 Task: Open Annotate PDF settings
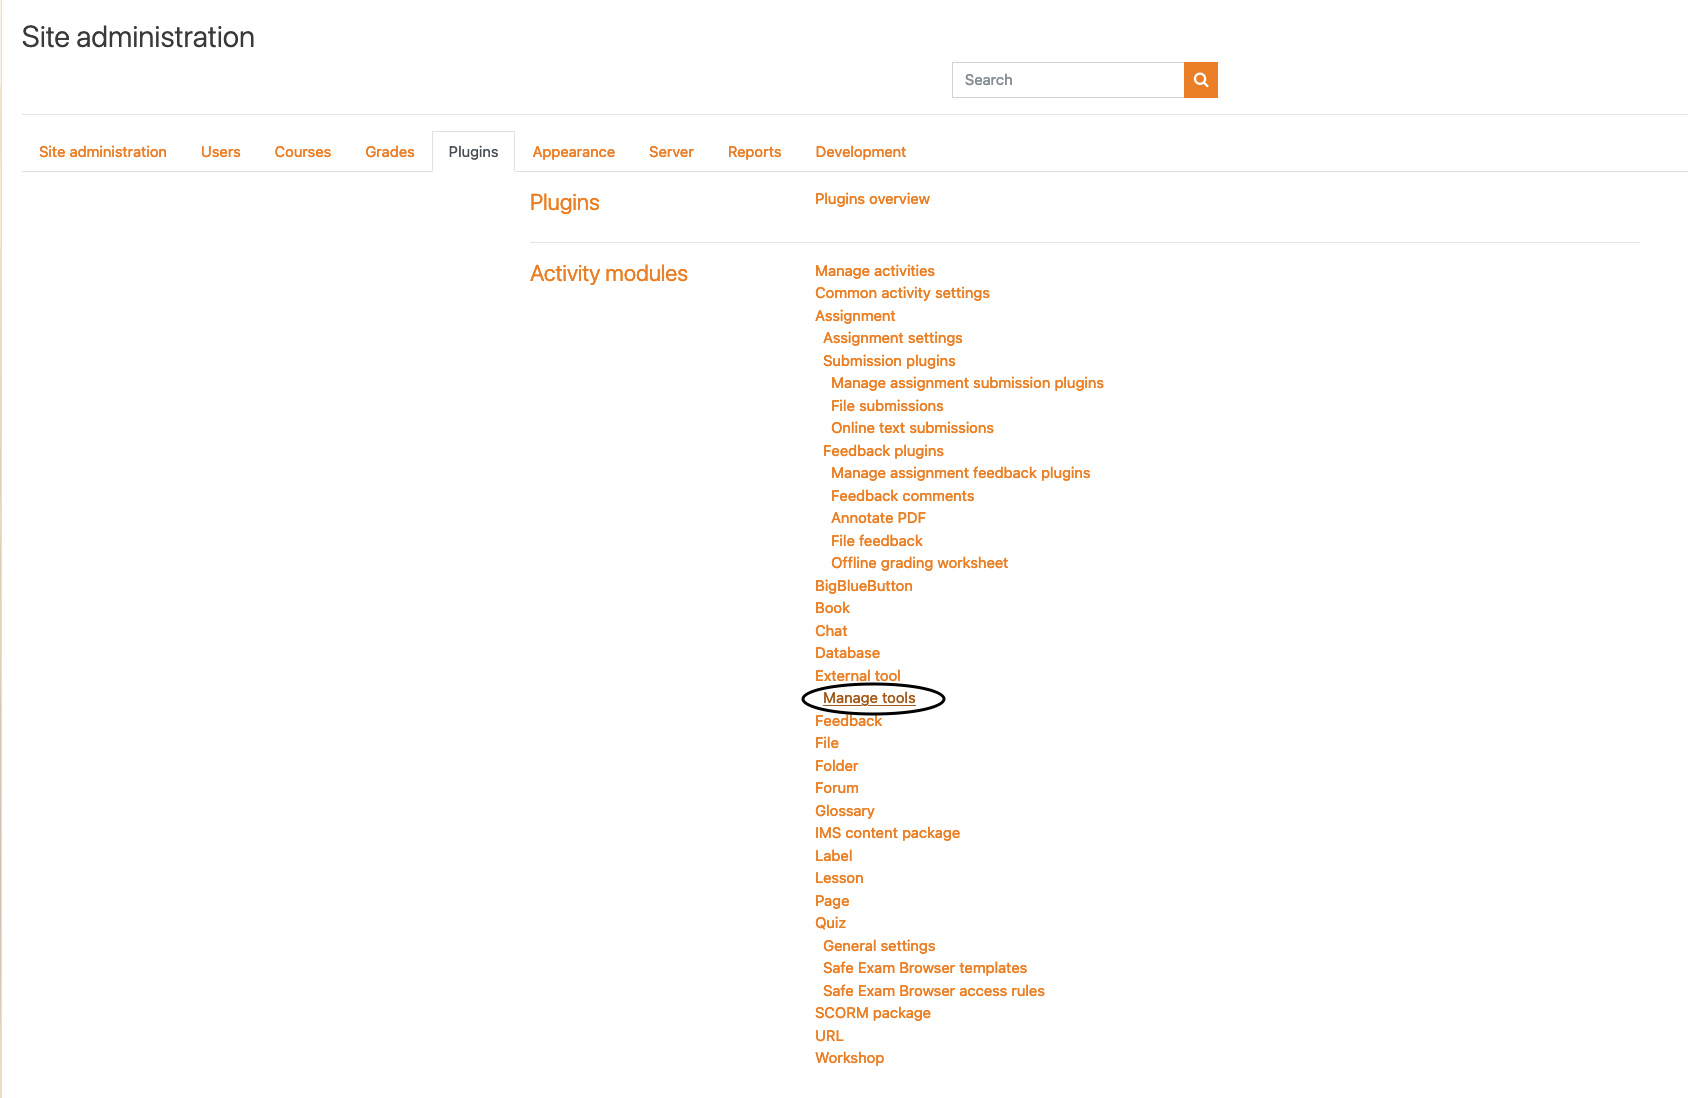878,518
